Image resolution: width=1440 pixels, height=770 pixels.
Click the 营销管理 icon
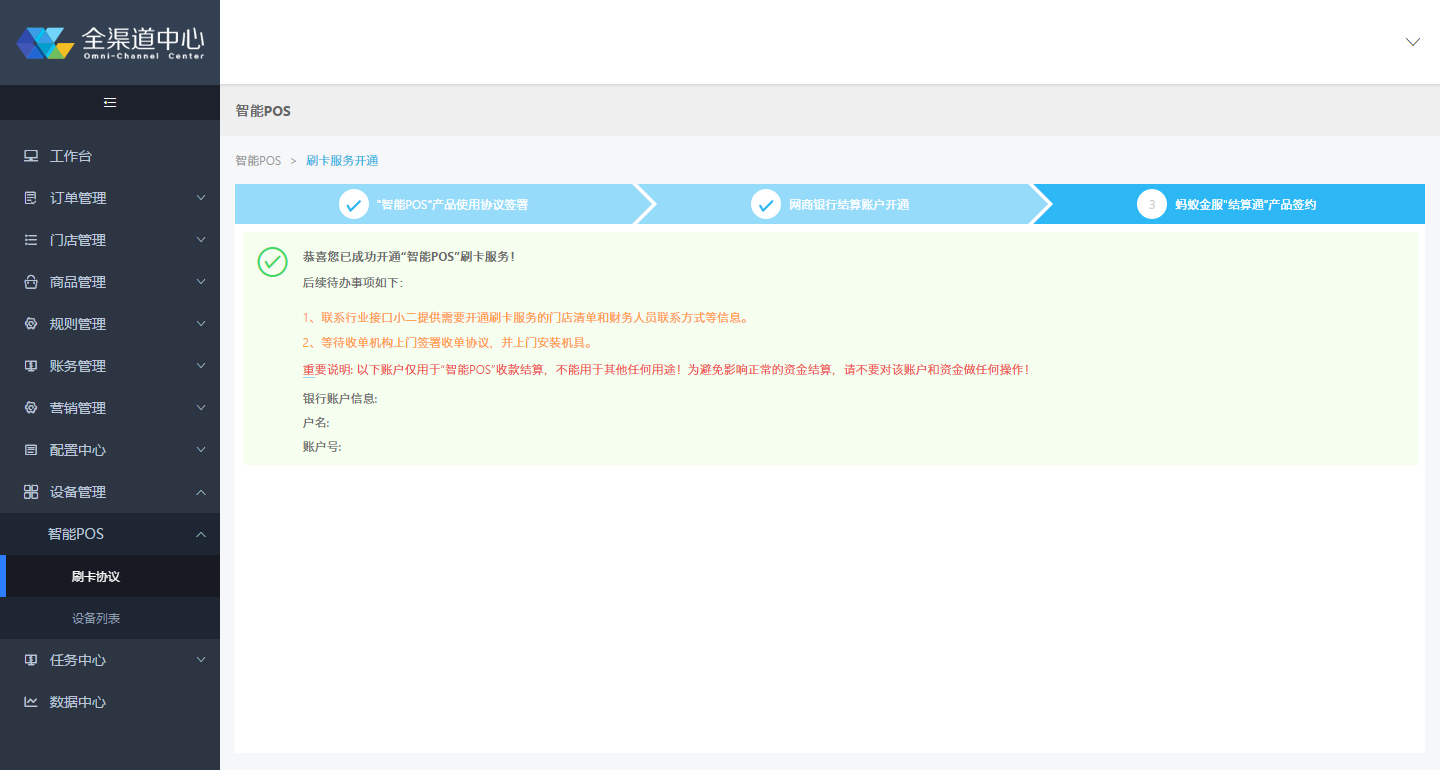[x=31, y=408]
